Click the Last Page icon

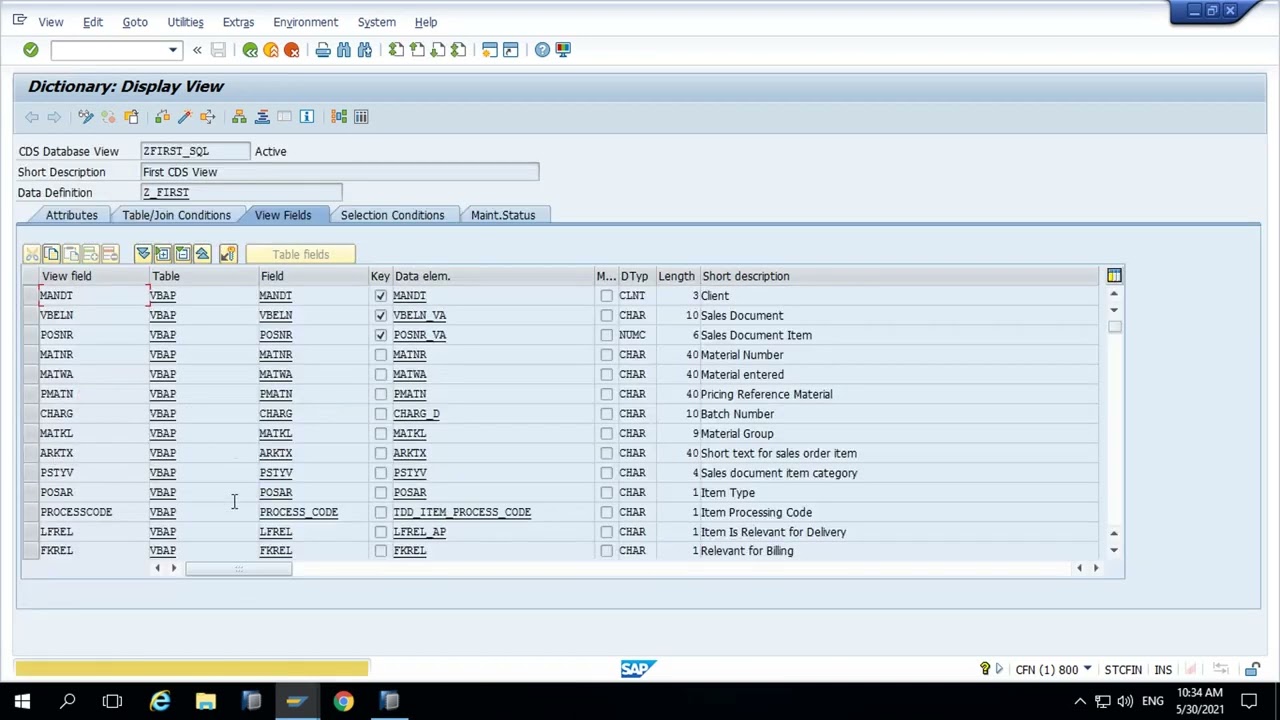pos(458,50)
